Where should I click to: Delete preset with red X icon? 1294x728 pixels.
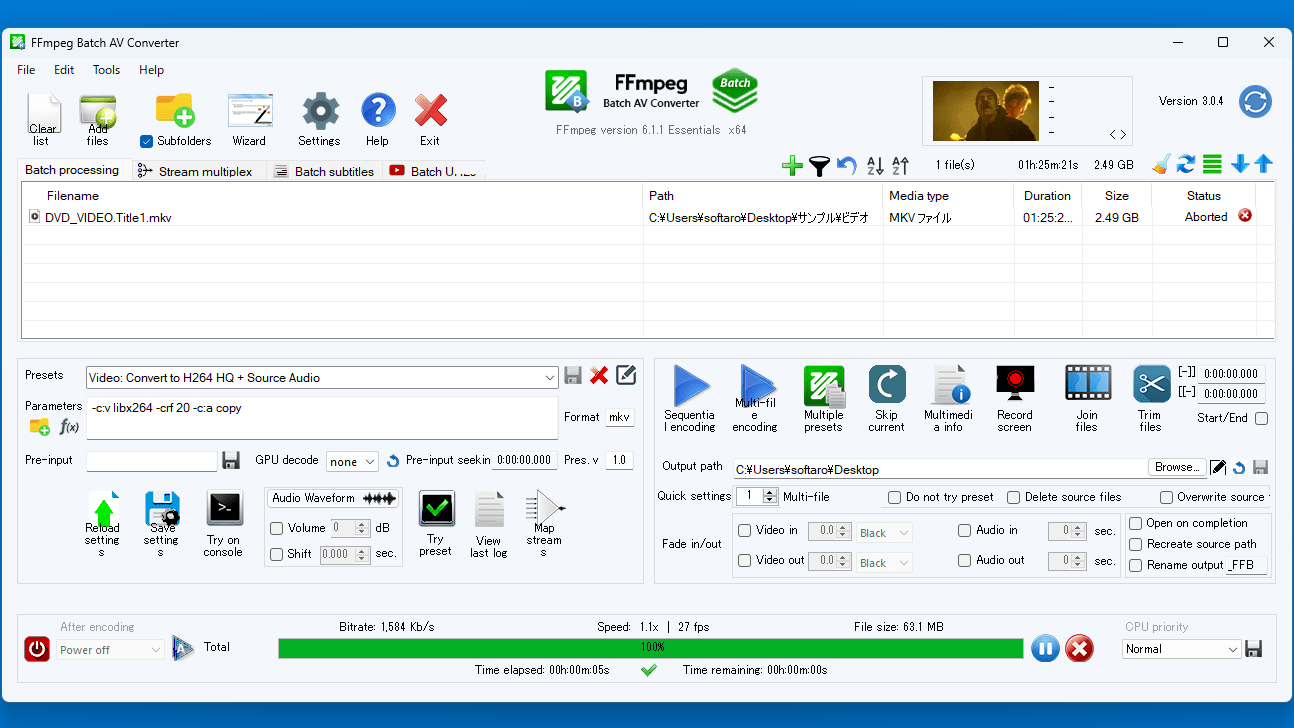[599, 375]
